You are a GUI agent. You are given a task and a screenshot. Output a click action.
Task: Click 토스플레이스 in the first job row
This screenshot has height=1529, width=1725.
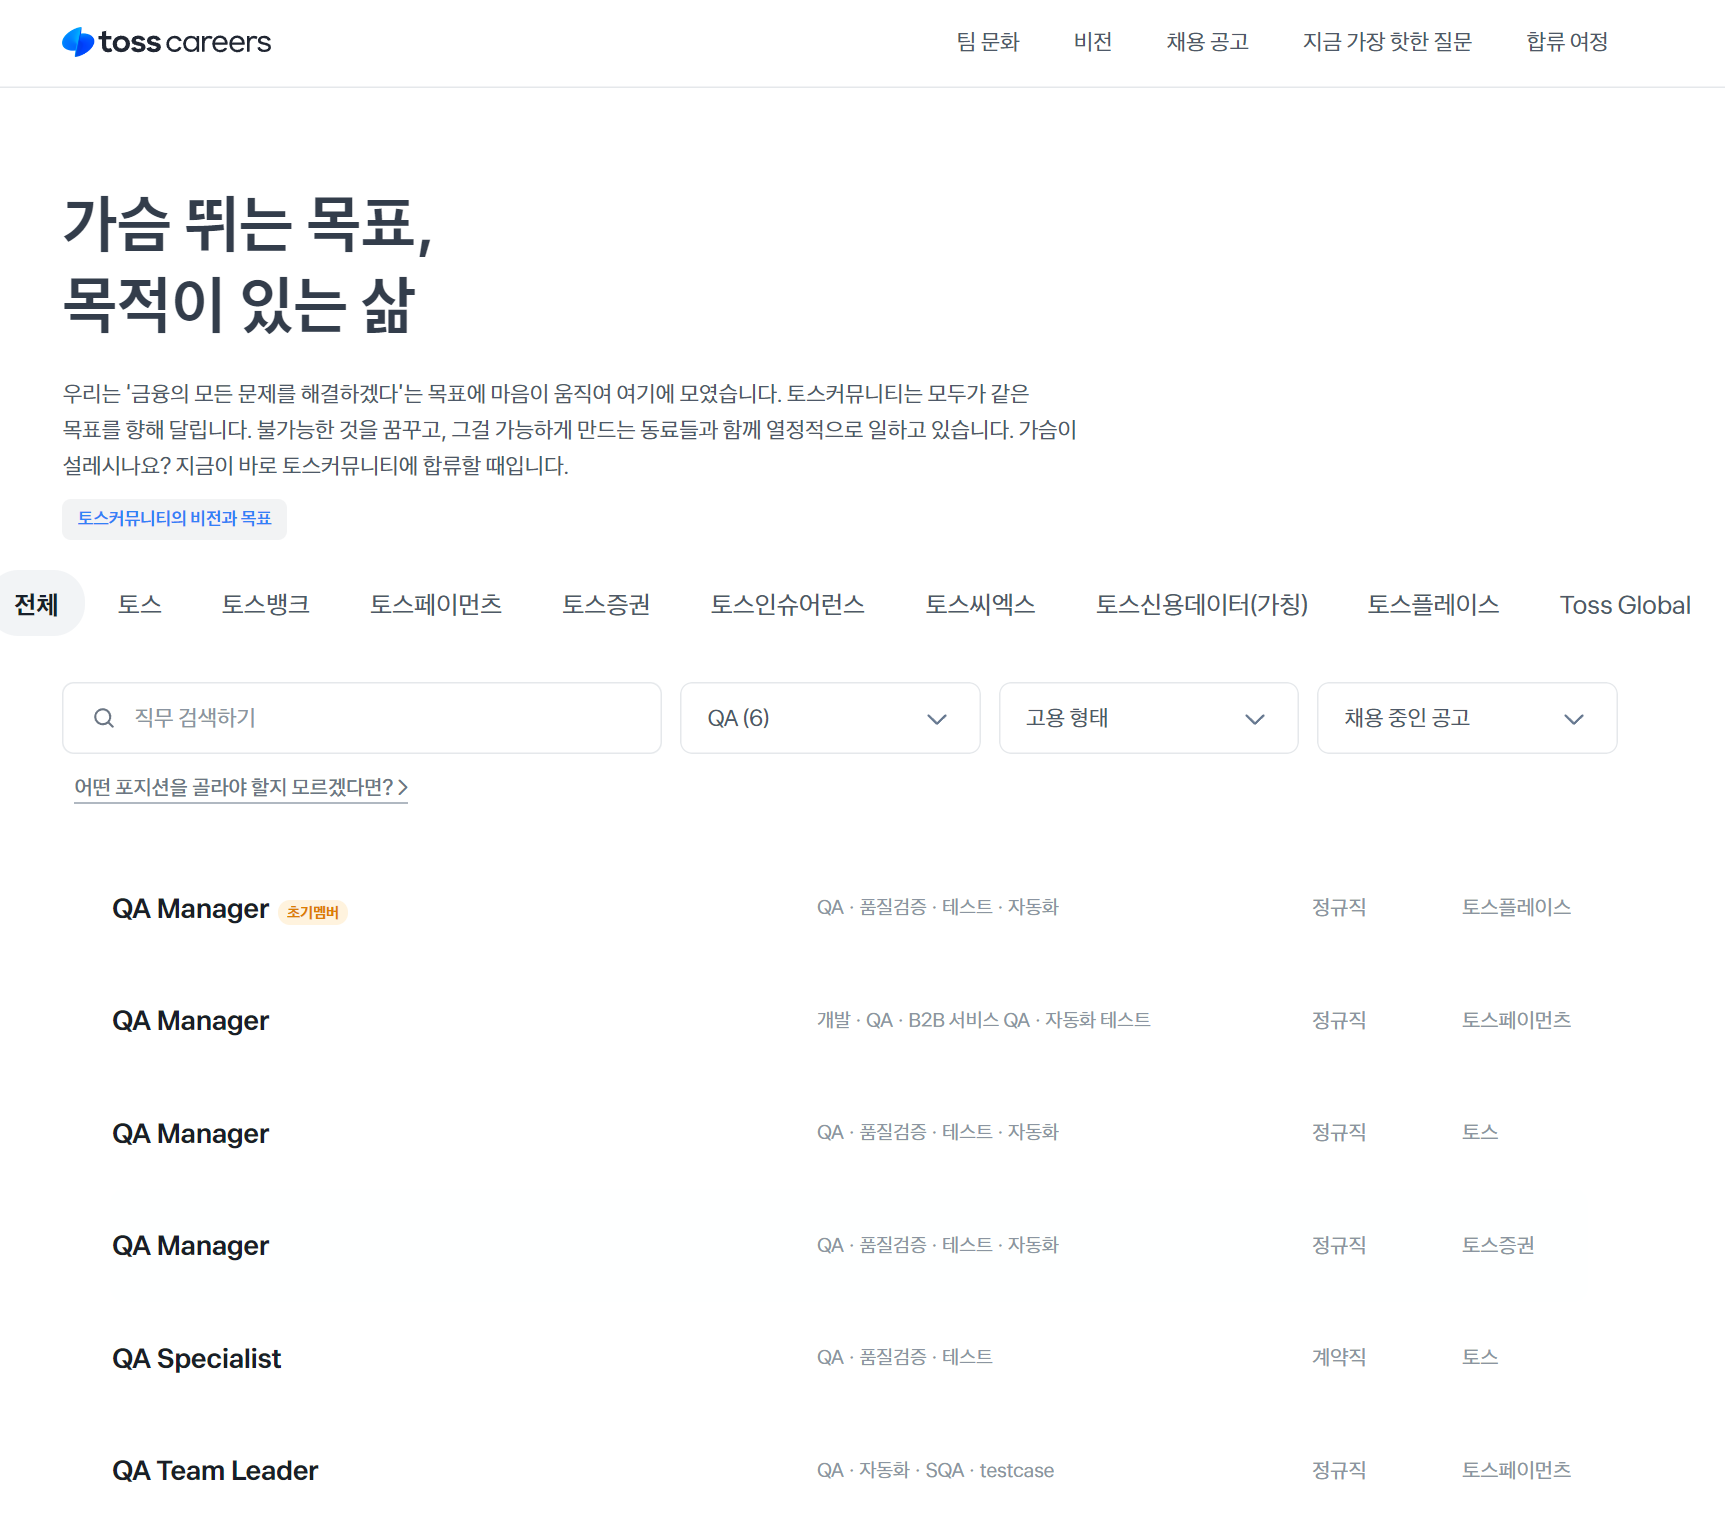(1516, 907)
